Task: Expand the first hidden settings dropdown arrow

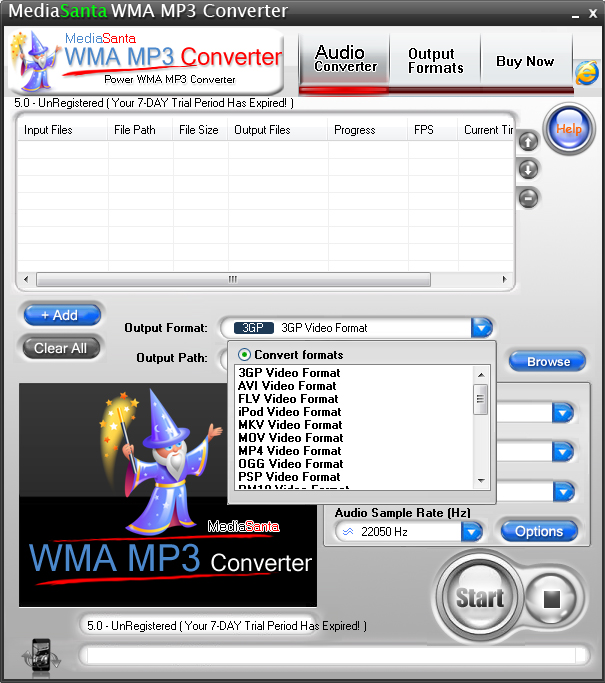Action: (x=563, y=413)
